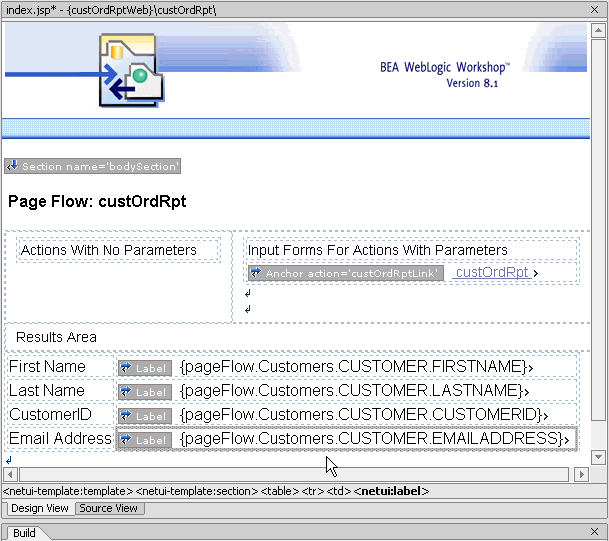Click the vertical scrollbar up arrow
The image size is (609, 541).
pos(598,31)
